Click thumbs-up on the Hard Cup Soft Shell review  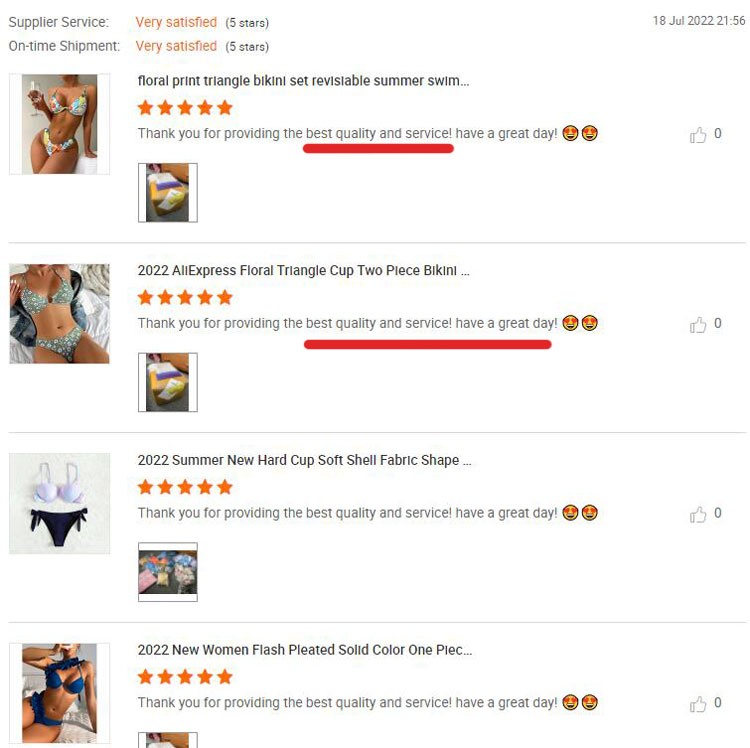tap(698, 514)
